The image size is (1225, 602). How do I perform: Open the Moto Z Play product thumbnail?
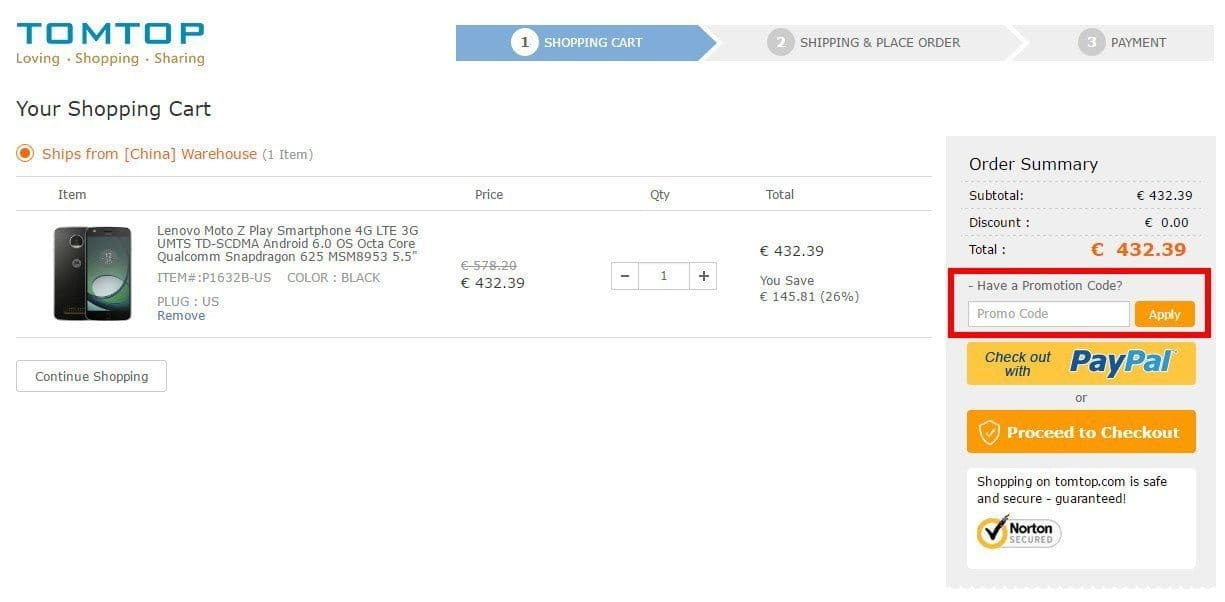pos(92,273)
